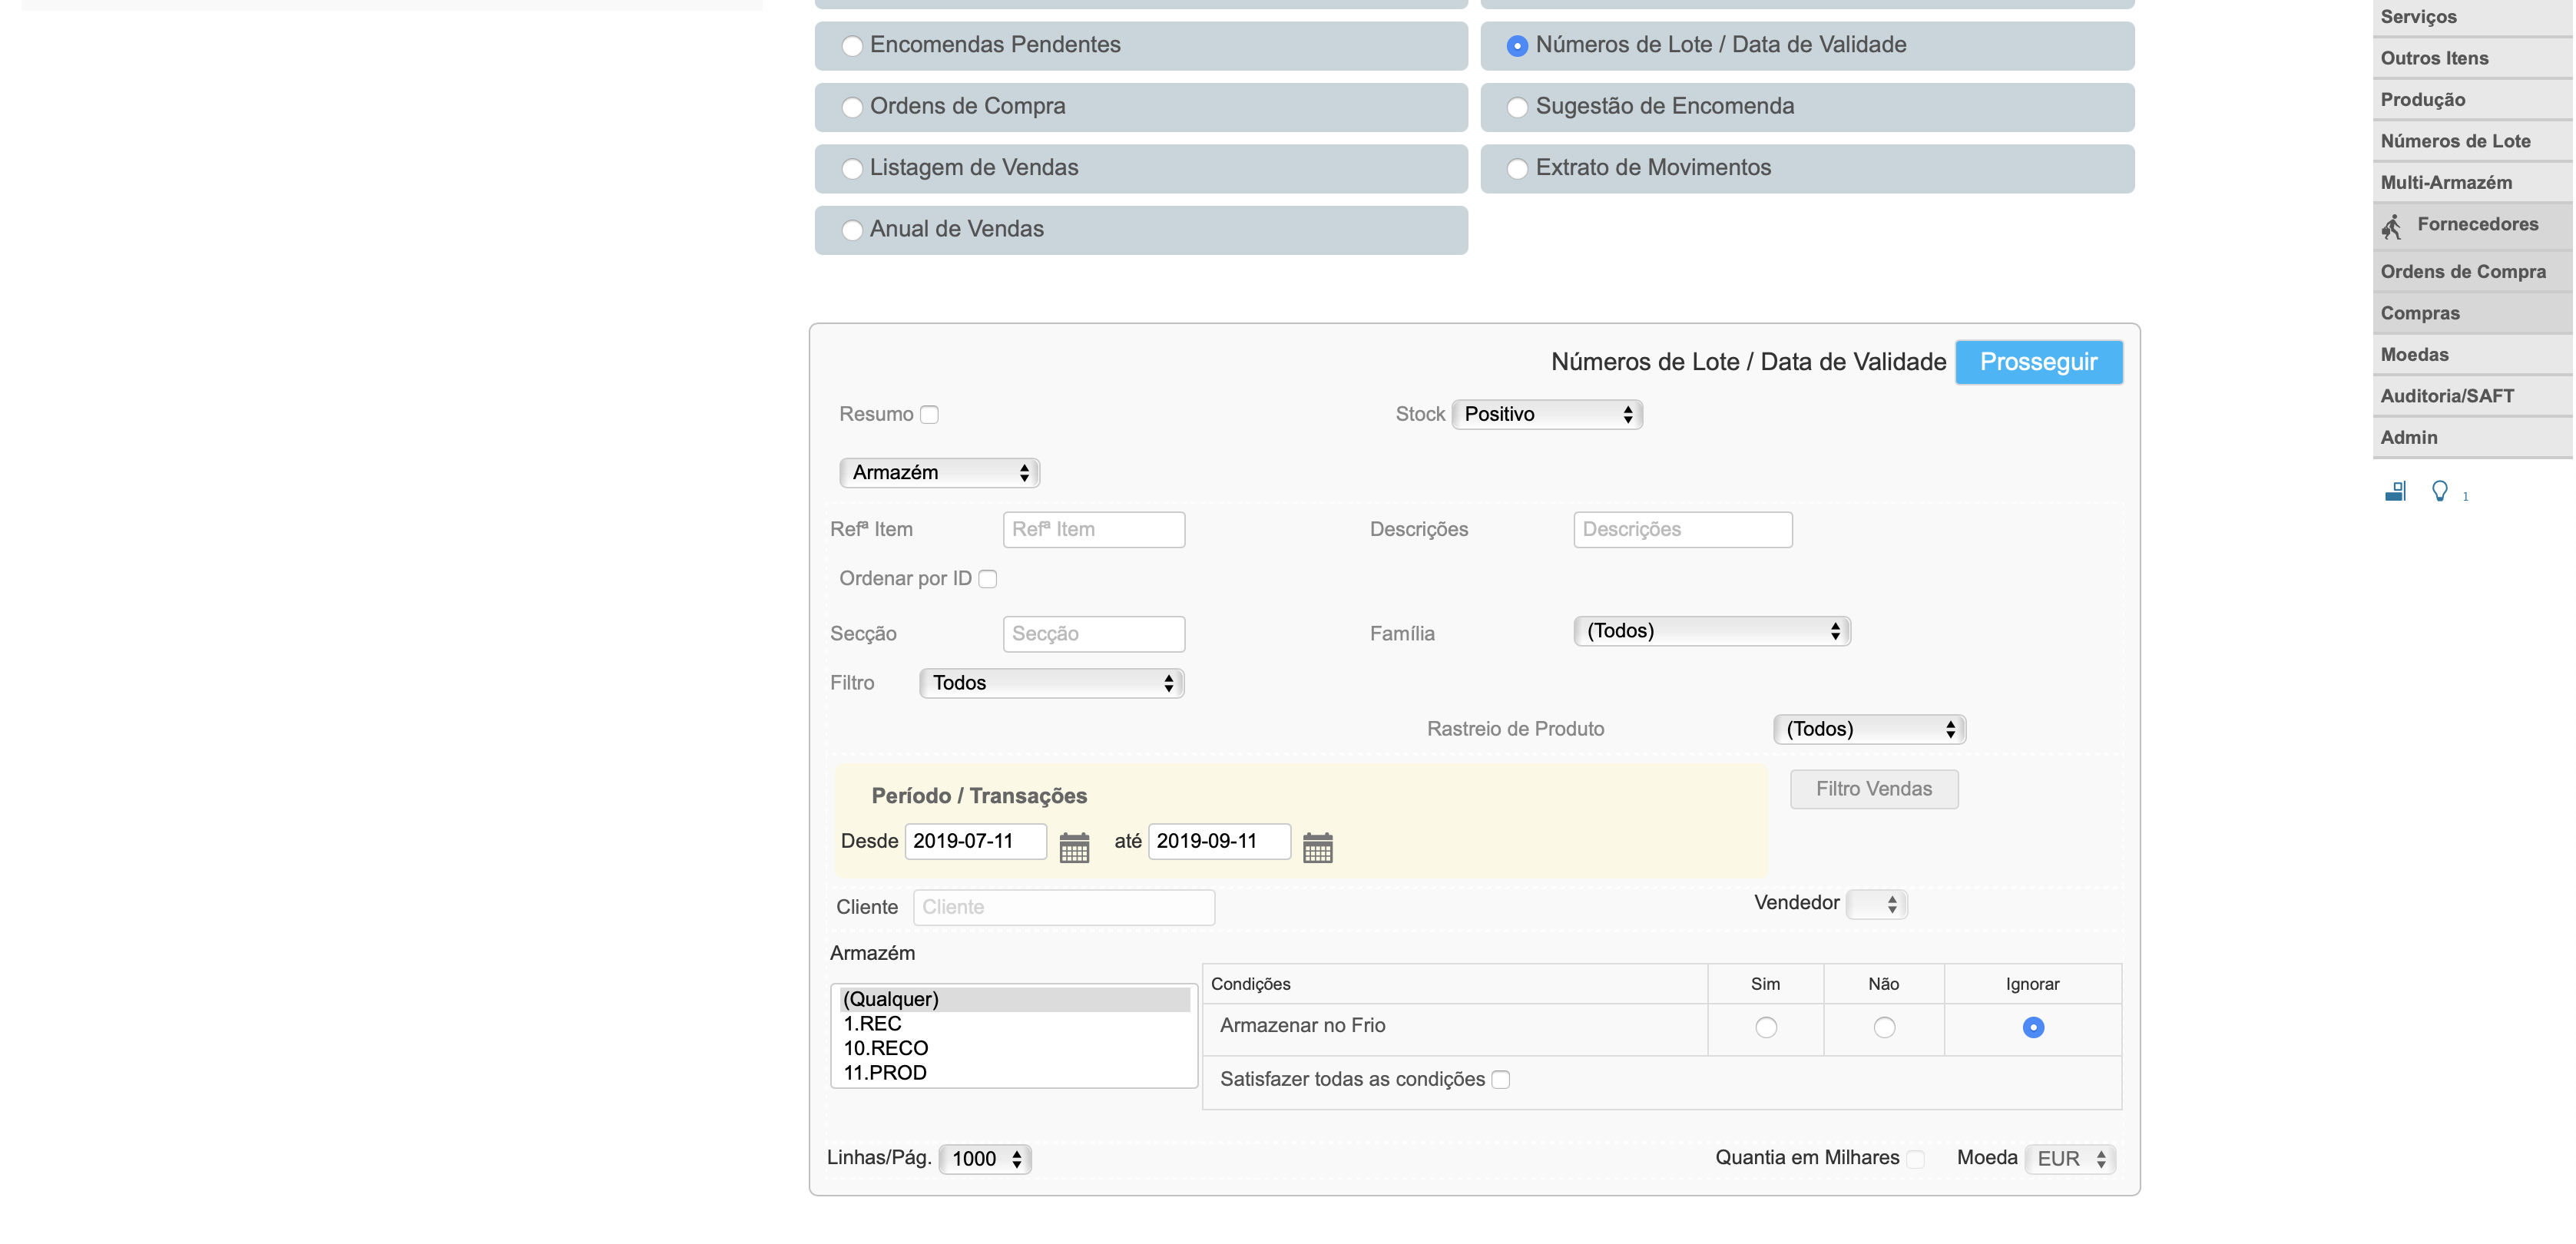Open Ordens de Compra side menu item
2576x1244 pixels.
pos(2472,272)
